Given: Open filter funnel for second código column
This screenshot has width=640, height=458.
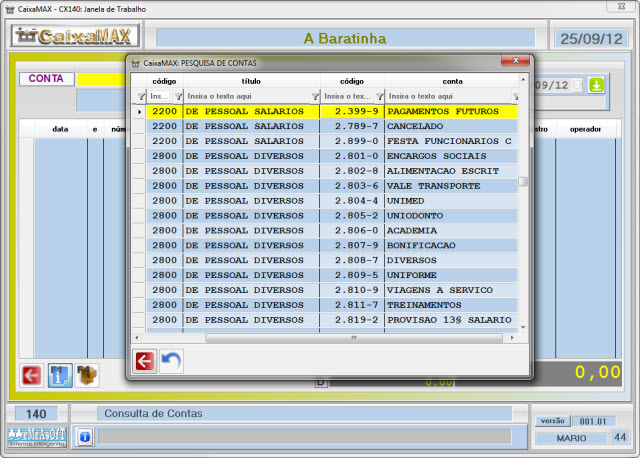Looking at the screenshot, I should [379, 96].
